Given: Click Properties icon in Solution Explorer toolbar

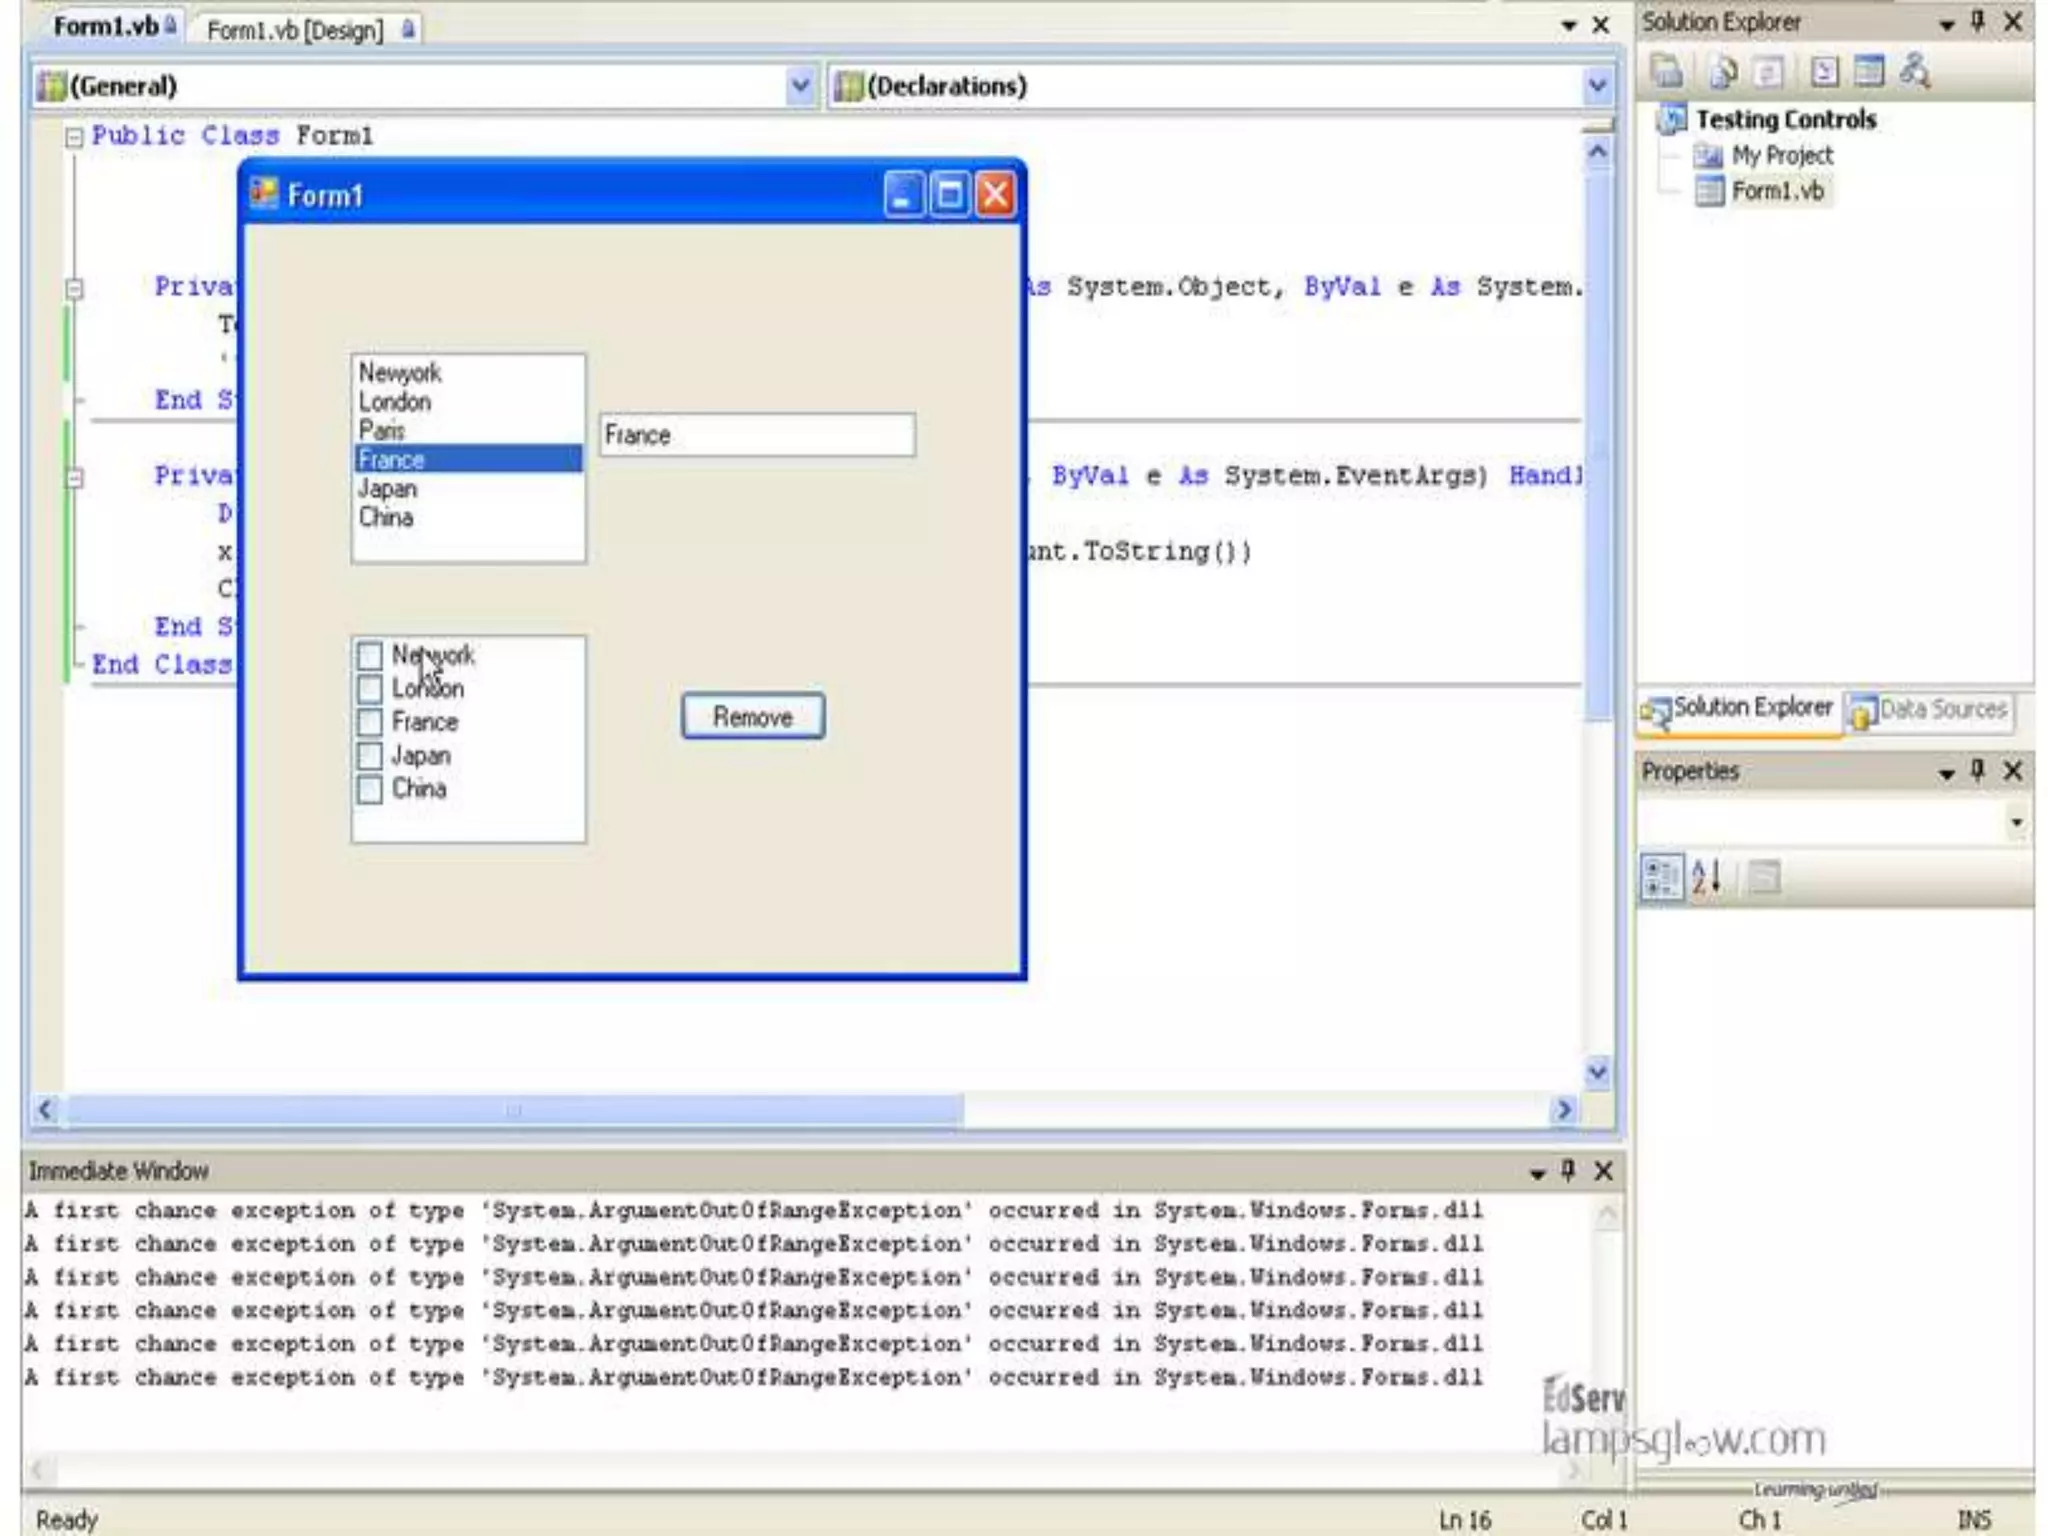Looking at the screenshot, I should (1666, 71).
